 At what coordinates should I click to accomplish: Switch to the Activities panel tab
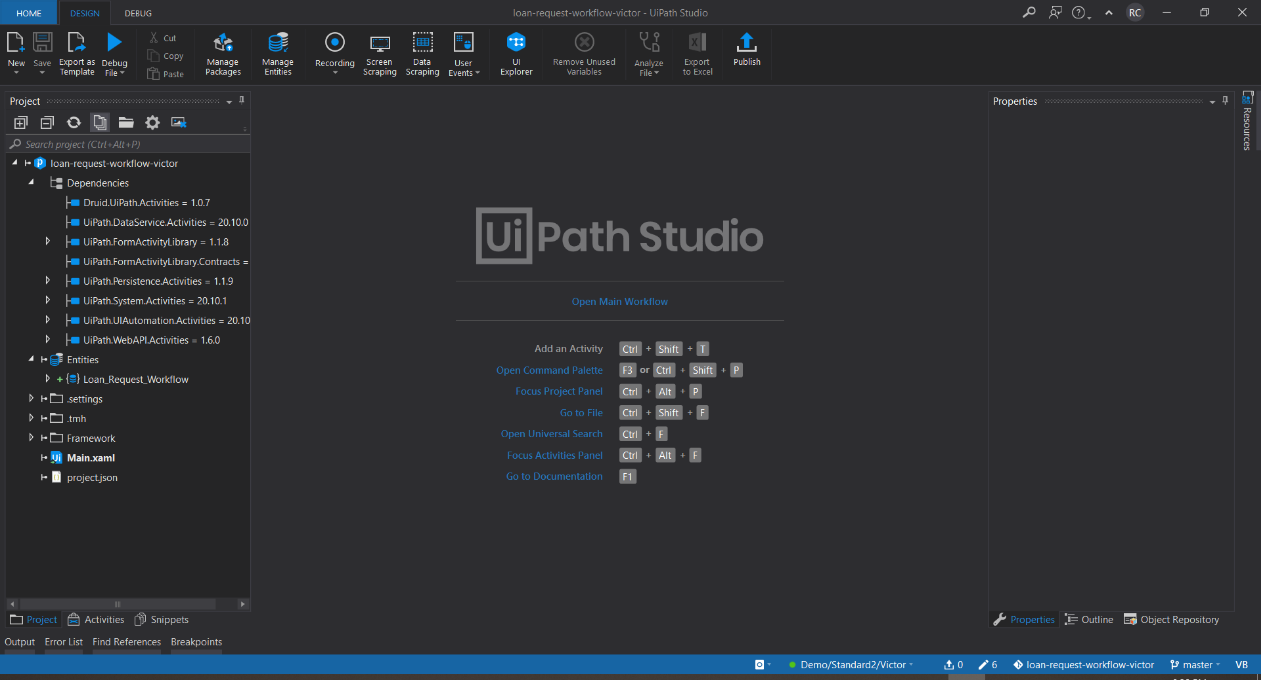(96, 620)
